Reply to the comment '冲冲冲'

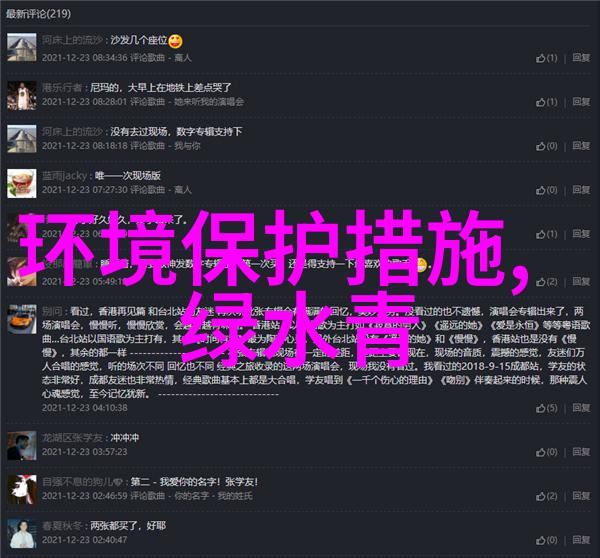[581, 452]
